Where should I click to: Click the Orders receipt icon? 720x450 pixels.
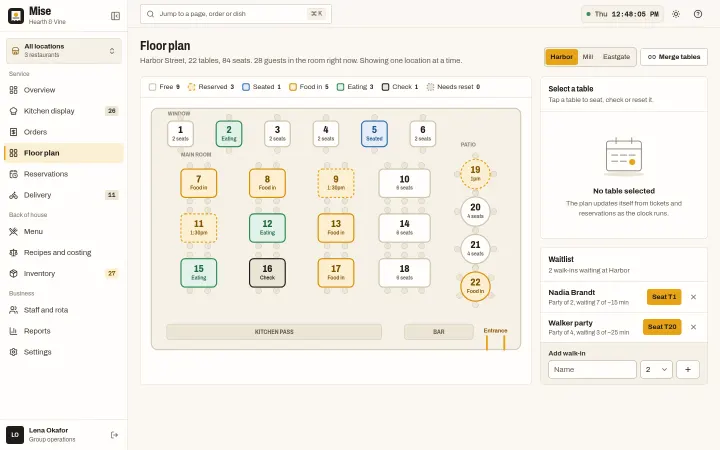tap(13, 132)
